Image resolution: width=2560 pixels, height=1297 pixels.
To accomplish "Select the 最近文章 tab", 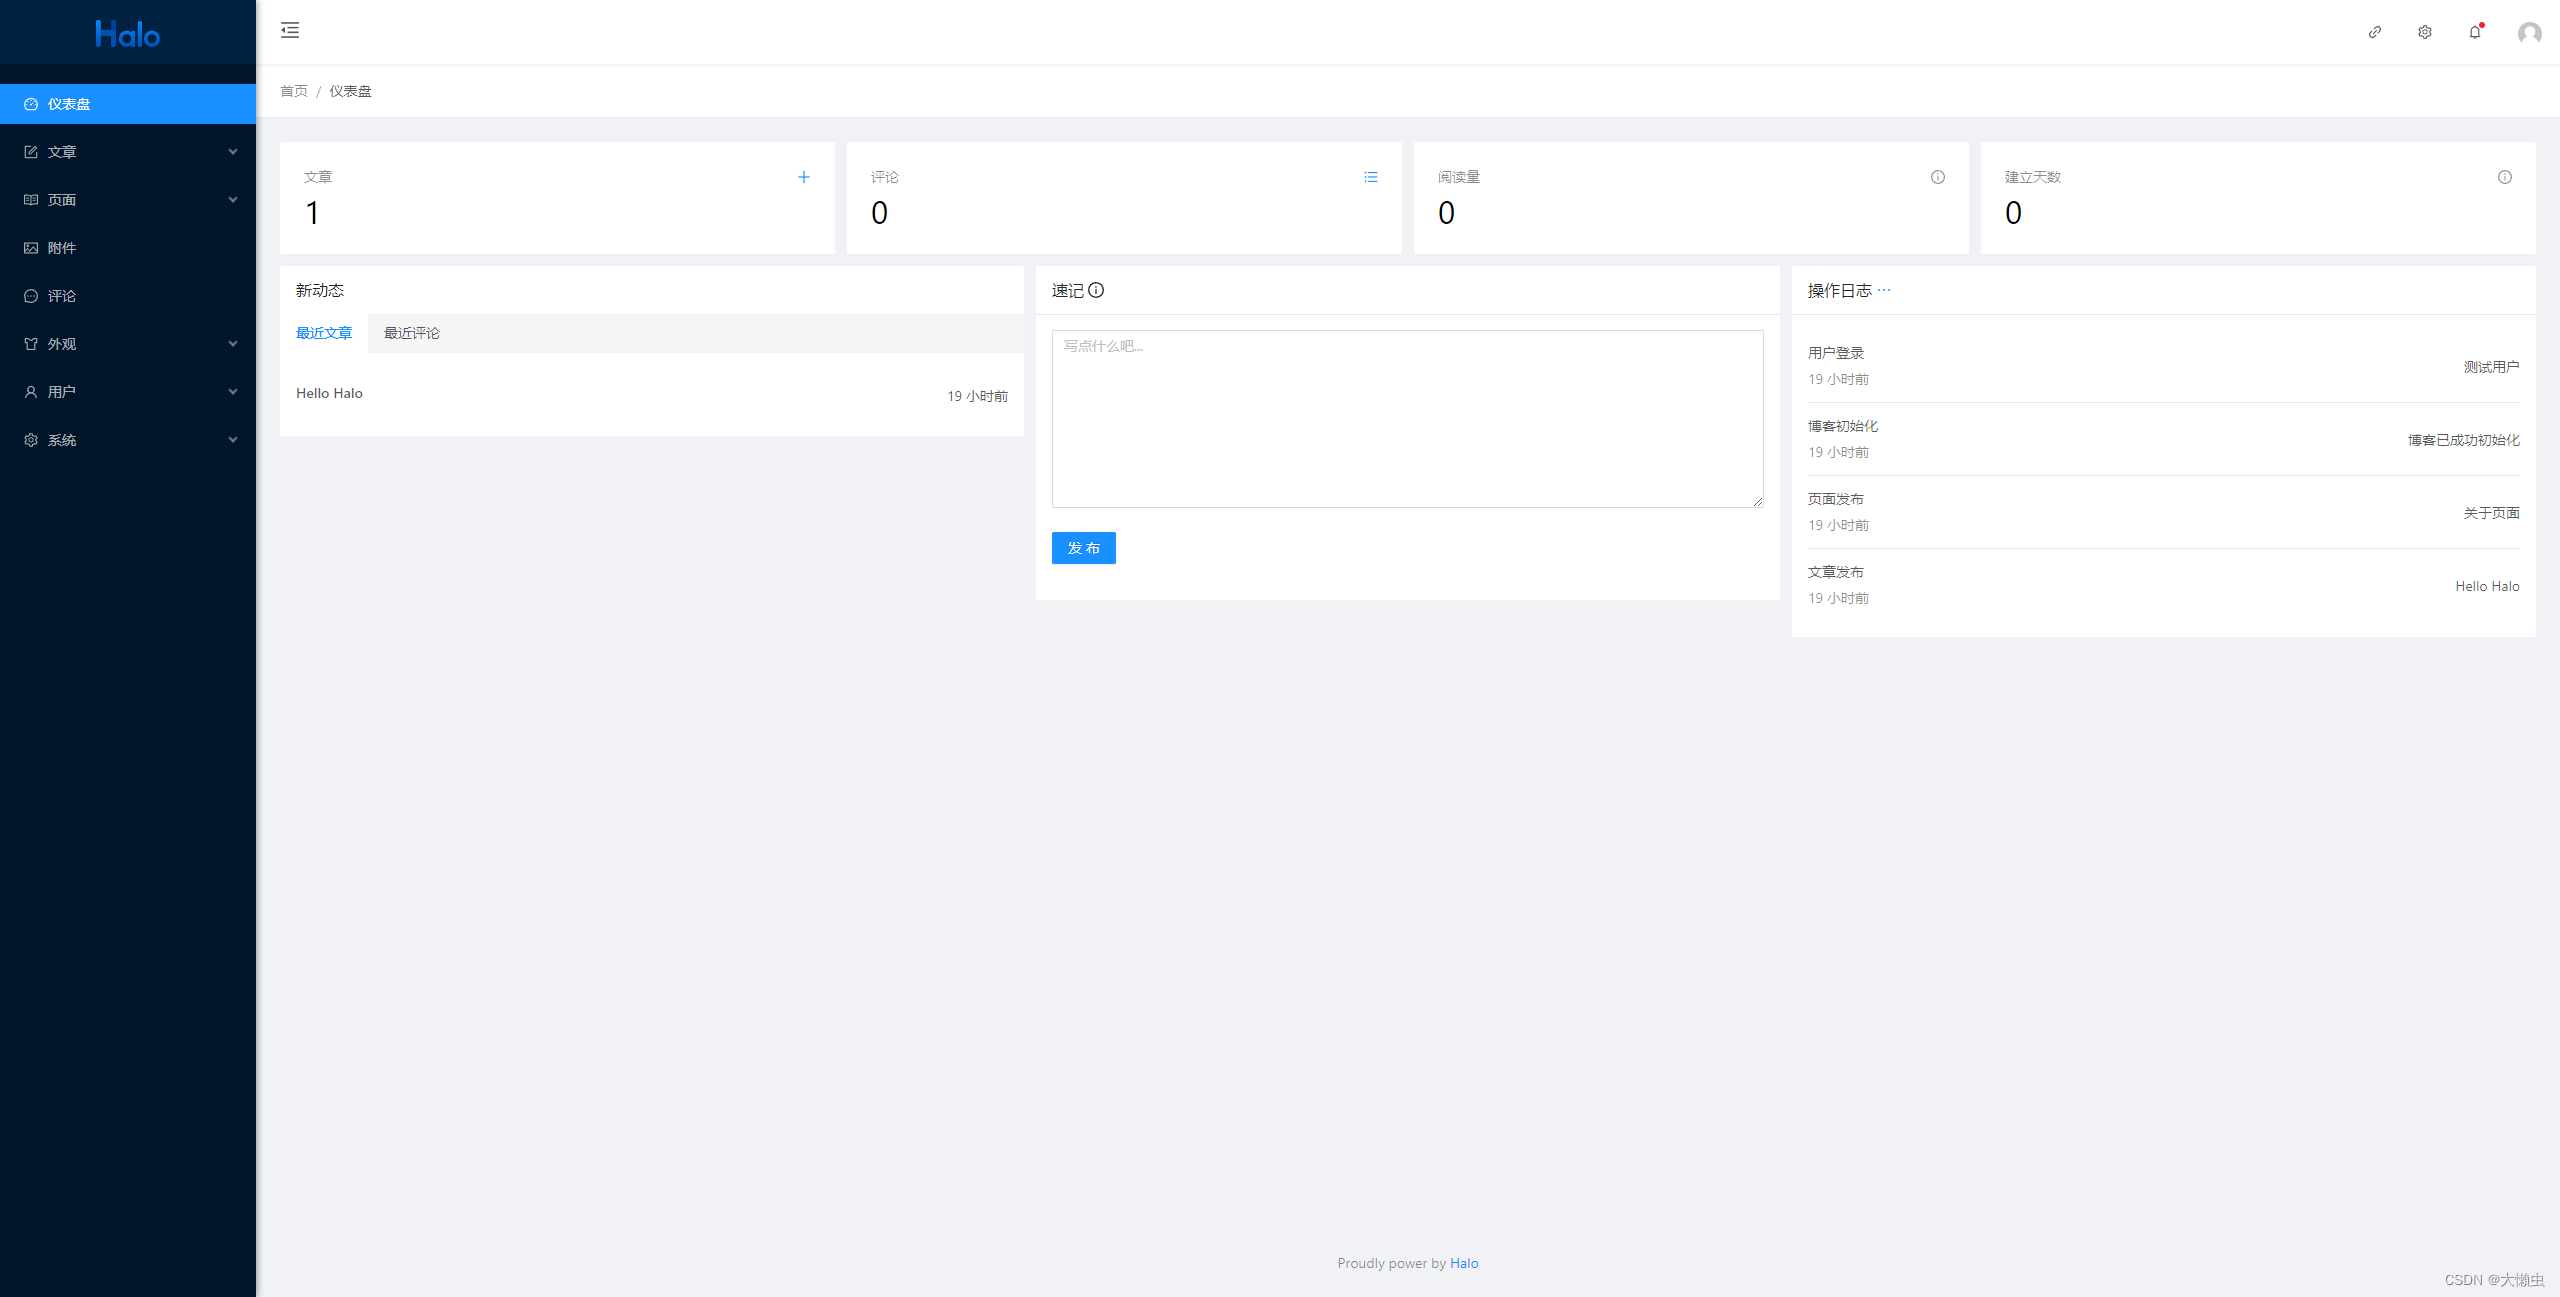I will tap(324, 333).
